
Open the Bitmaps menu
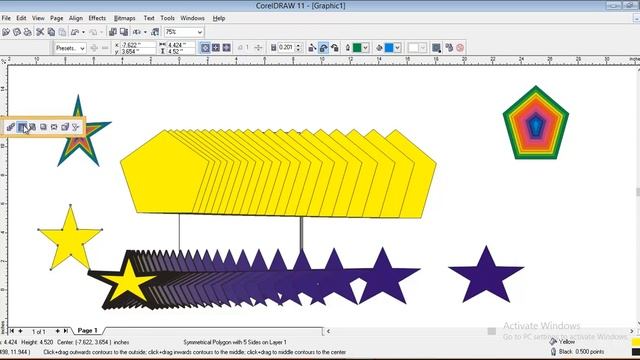(x=124, y=18)
